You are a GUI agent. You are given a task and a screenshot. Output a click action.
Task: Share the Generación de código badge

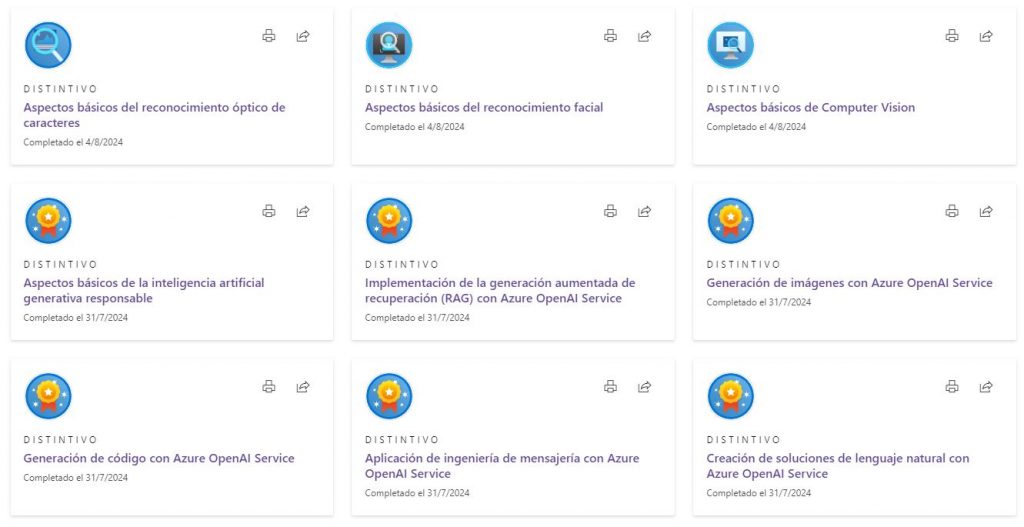point(303,386)
